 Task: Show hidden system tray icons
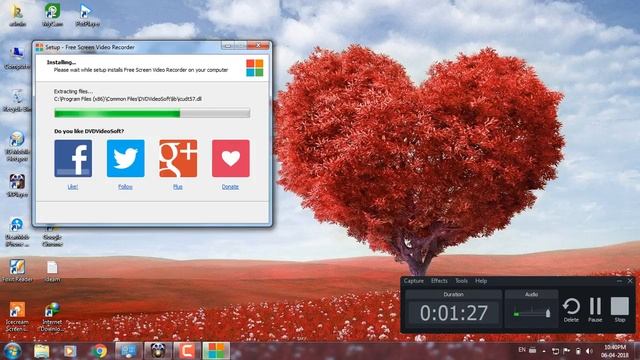click(x=544, y=351)
